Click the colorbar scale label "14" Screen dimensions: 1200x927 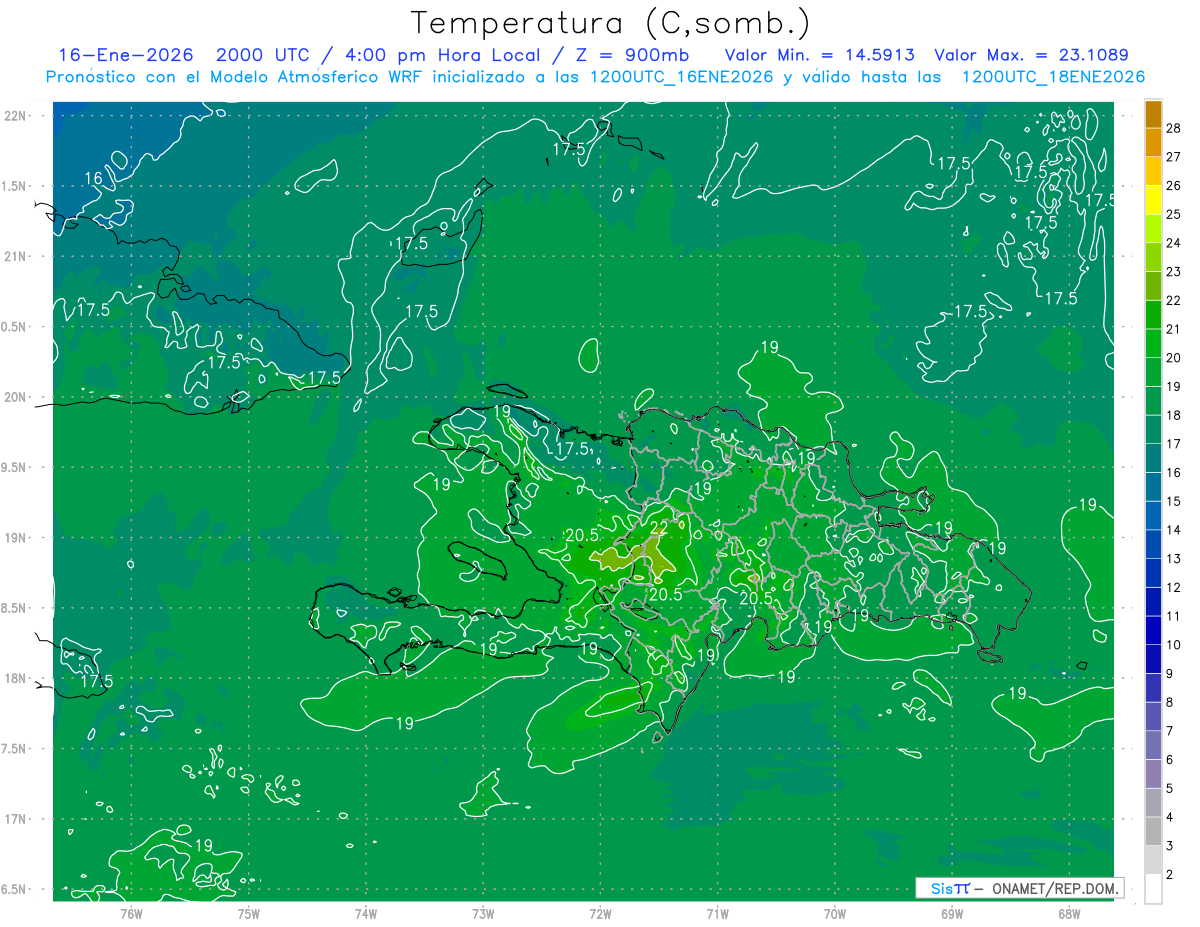(1173, 529)
